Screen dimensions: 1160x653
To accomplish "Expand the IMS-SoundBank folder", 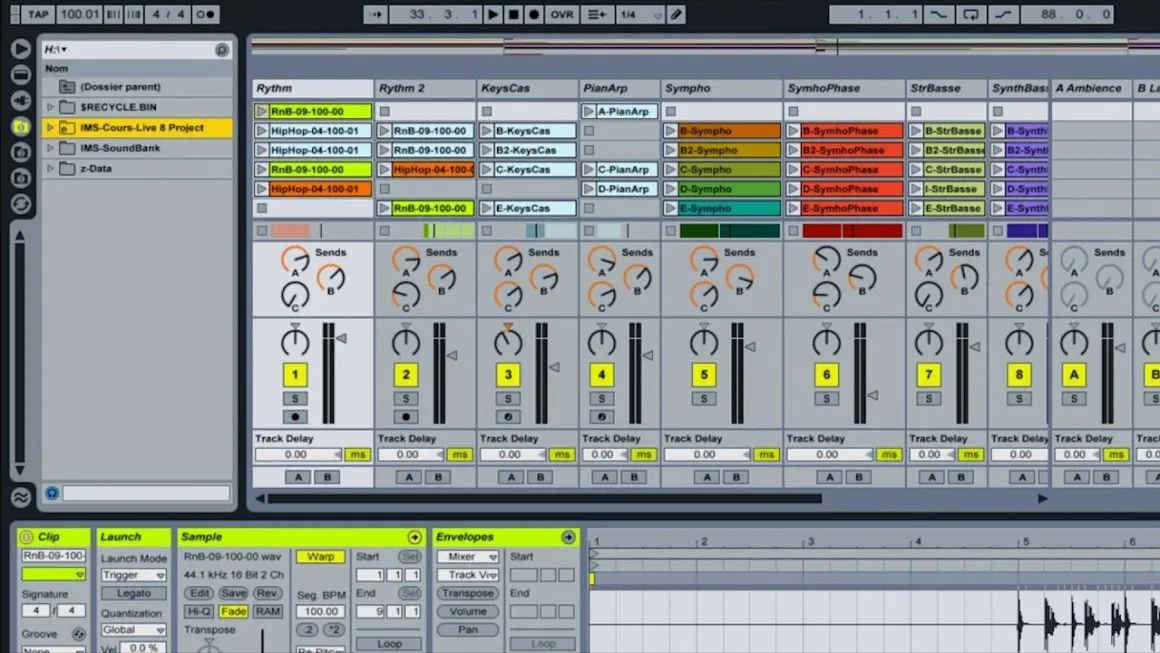I will (49, 148).
